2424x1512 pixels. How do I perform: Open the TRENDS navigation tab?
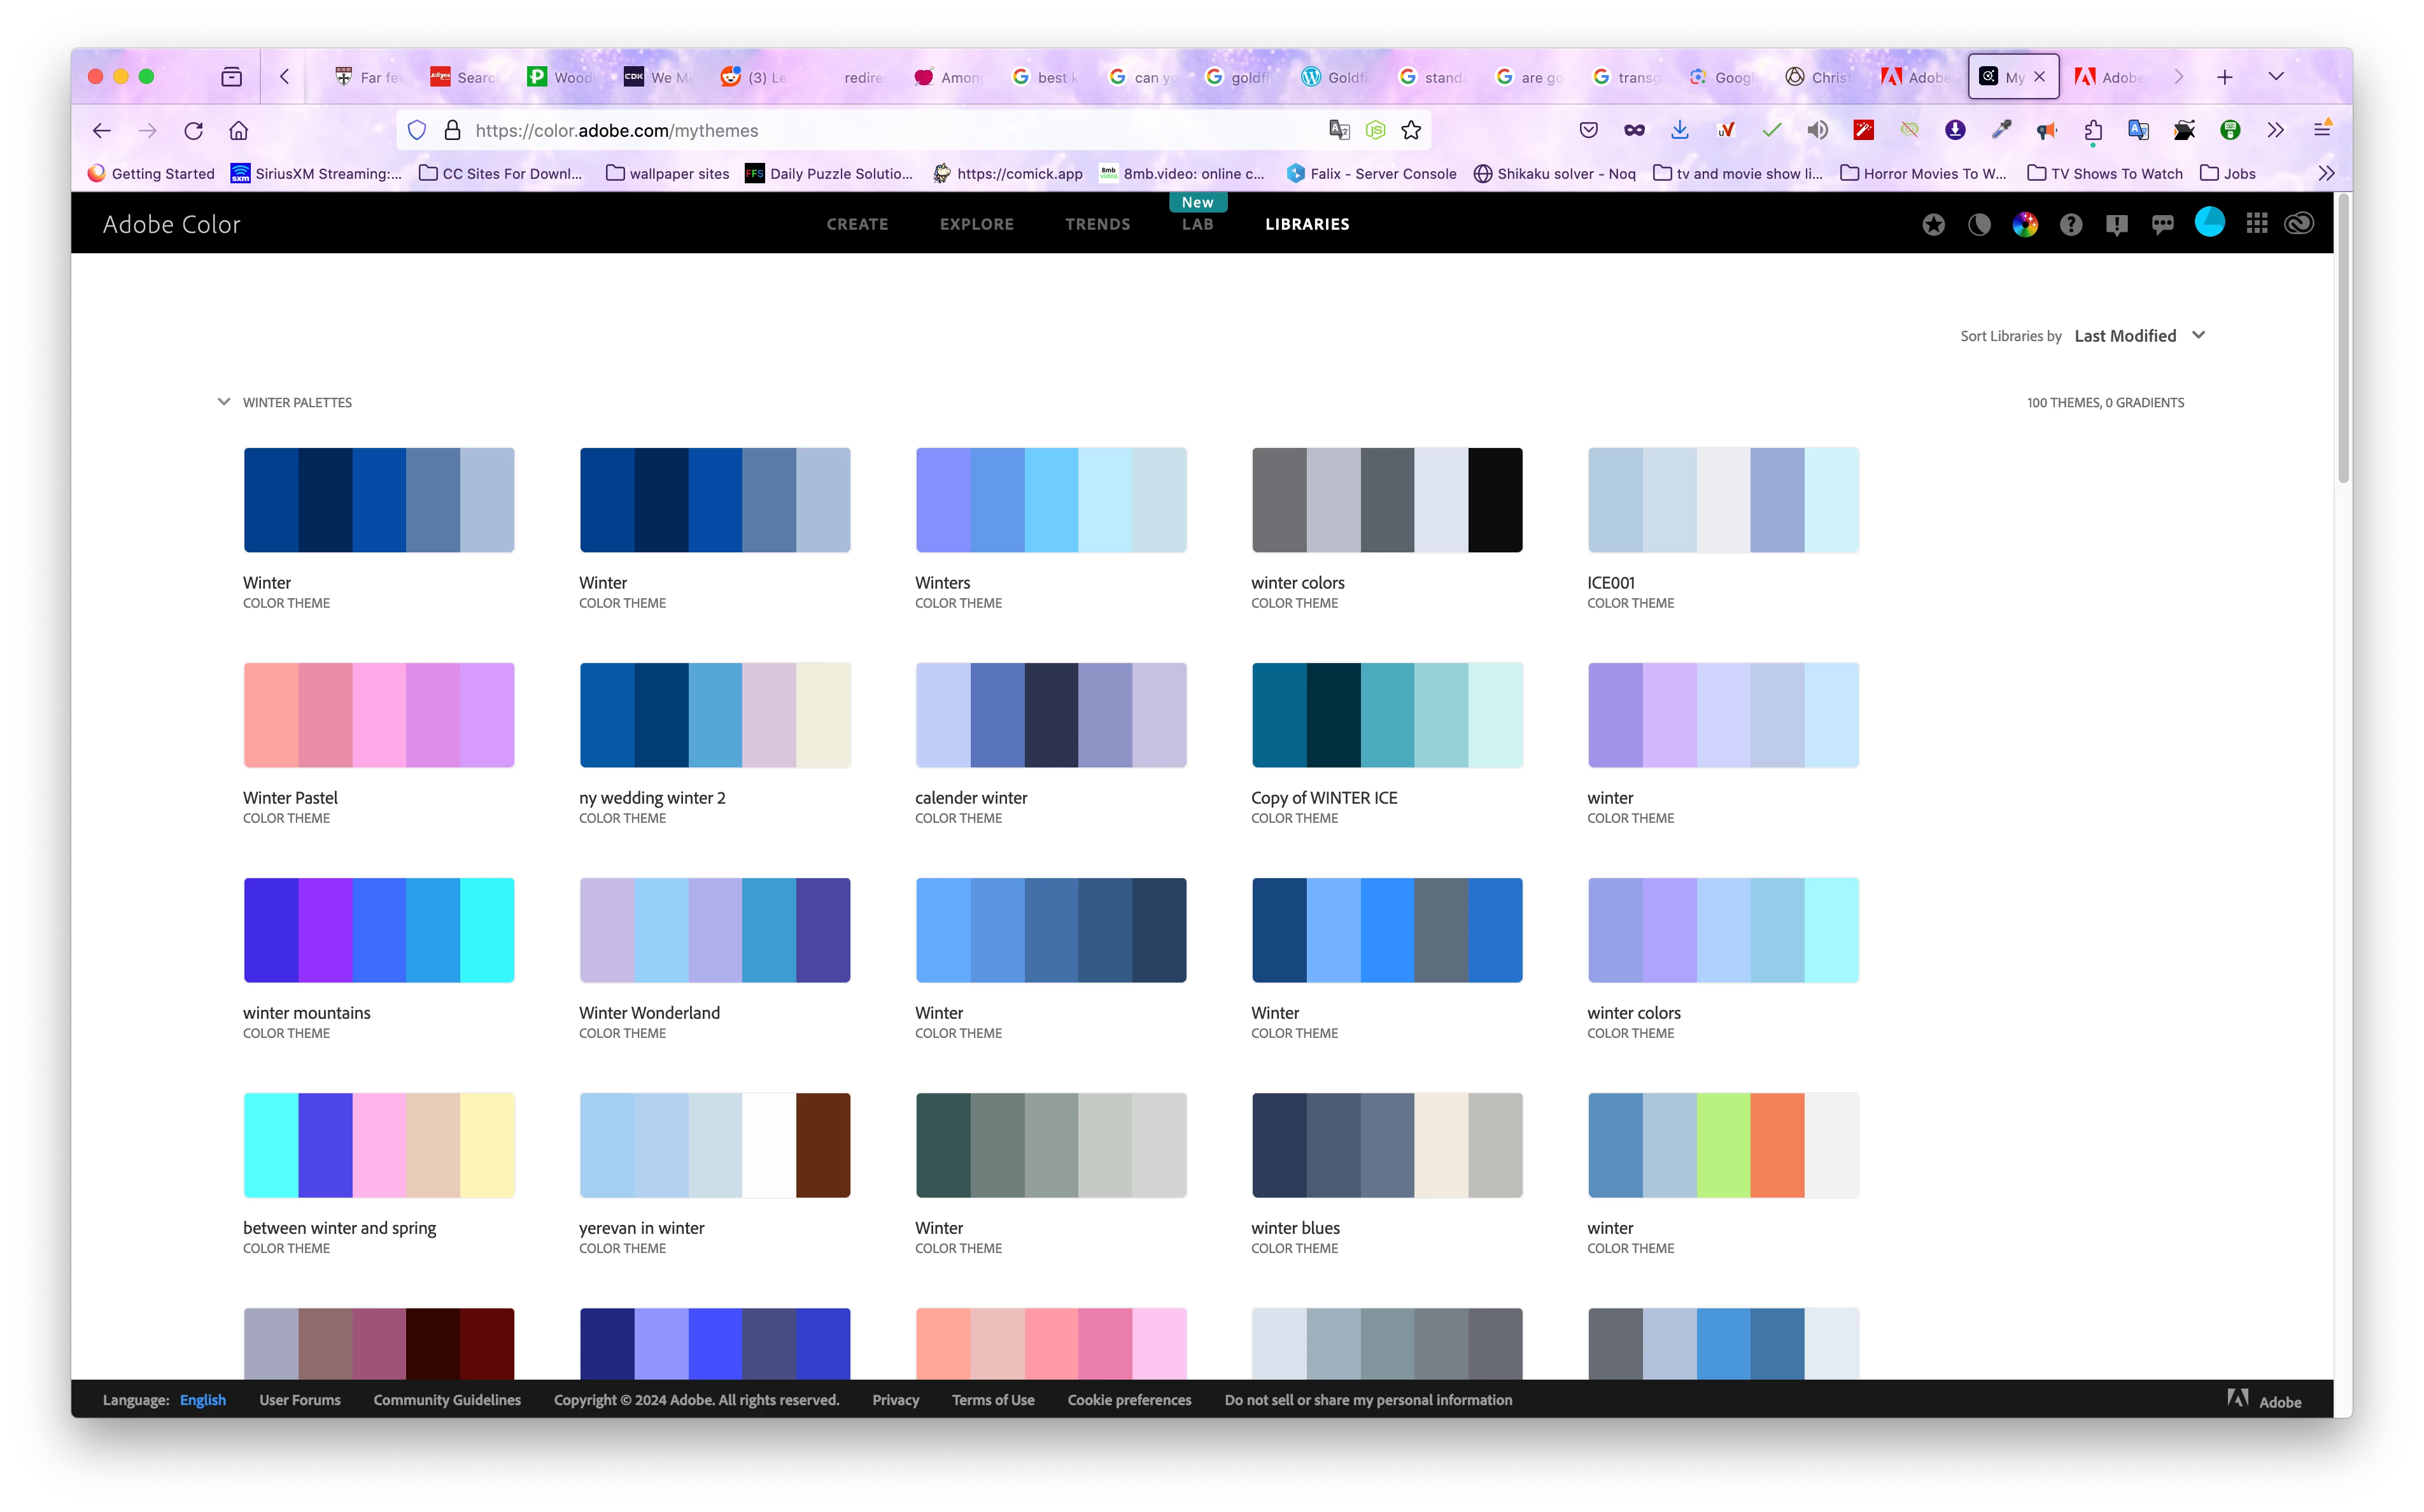(1097, 224)
